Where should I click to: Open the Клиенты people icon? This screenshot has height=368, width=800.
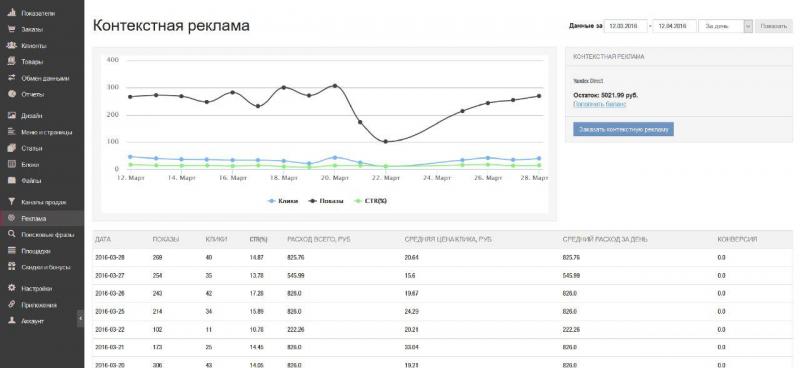click(x=11, y=45)
